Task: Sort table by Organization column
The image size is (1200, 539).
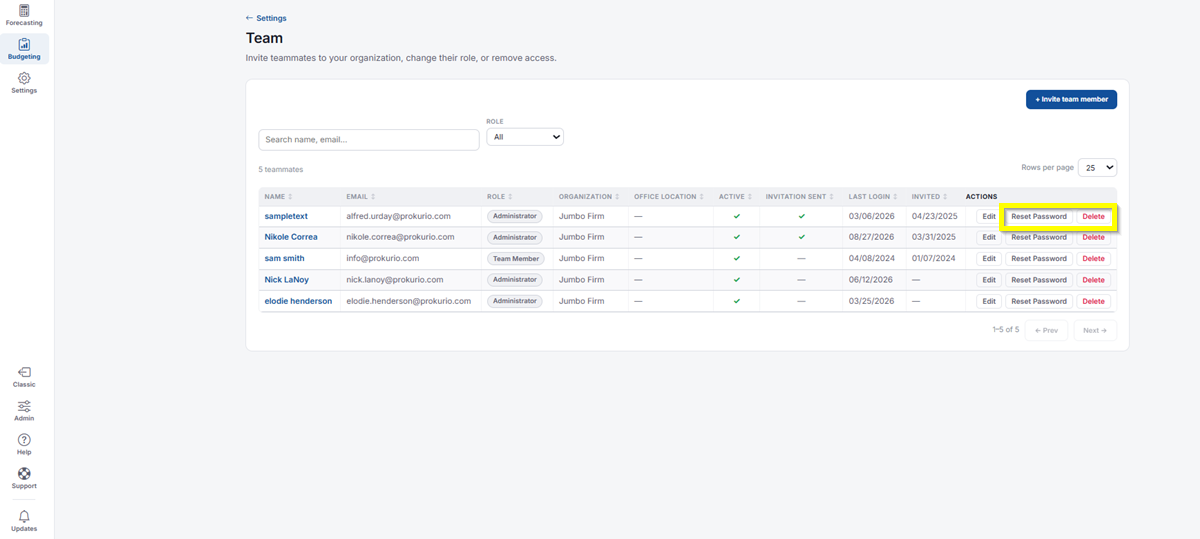Action: [589, 197]
